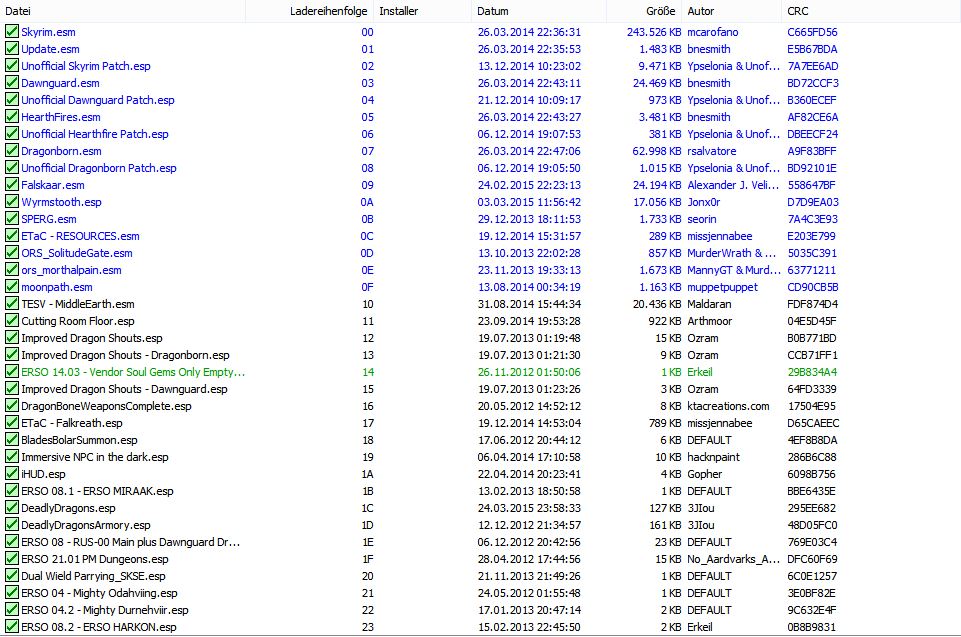Uncheck the Skyrim.esm checkbox
The width and height of the screenshot is (961, 637).
pyautogui.click(x=12, y=32)
